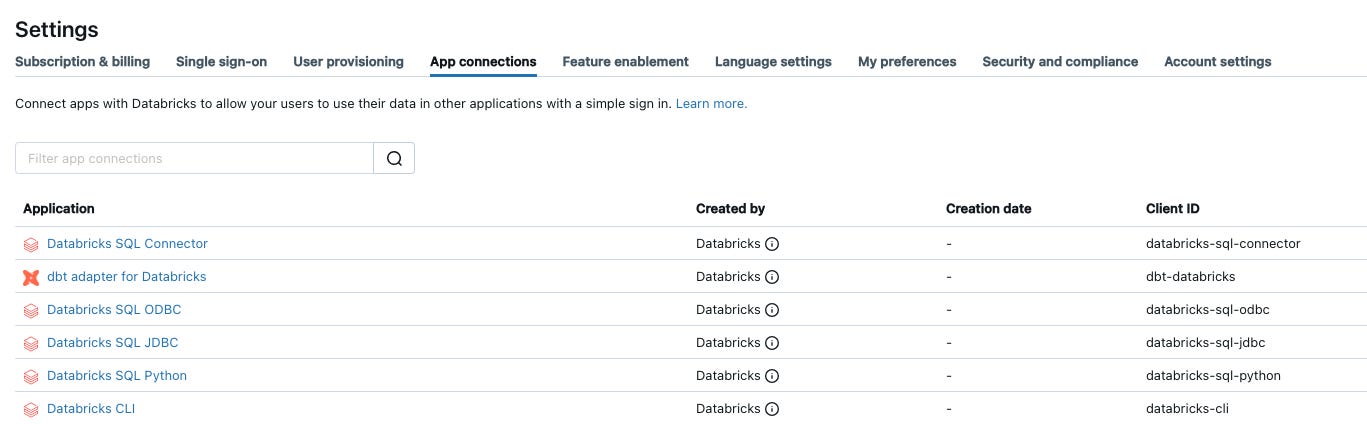Click info icon in Databricks SQL JDBC row
This screenshot has height=424, width=1367.
point(772,343)
